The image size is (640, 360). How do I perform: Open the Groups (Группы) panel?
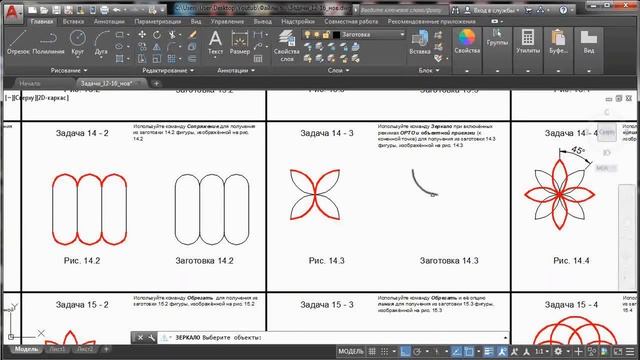point(497,38)
